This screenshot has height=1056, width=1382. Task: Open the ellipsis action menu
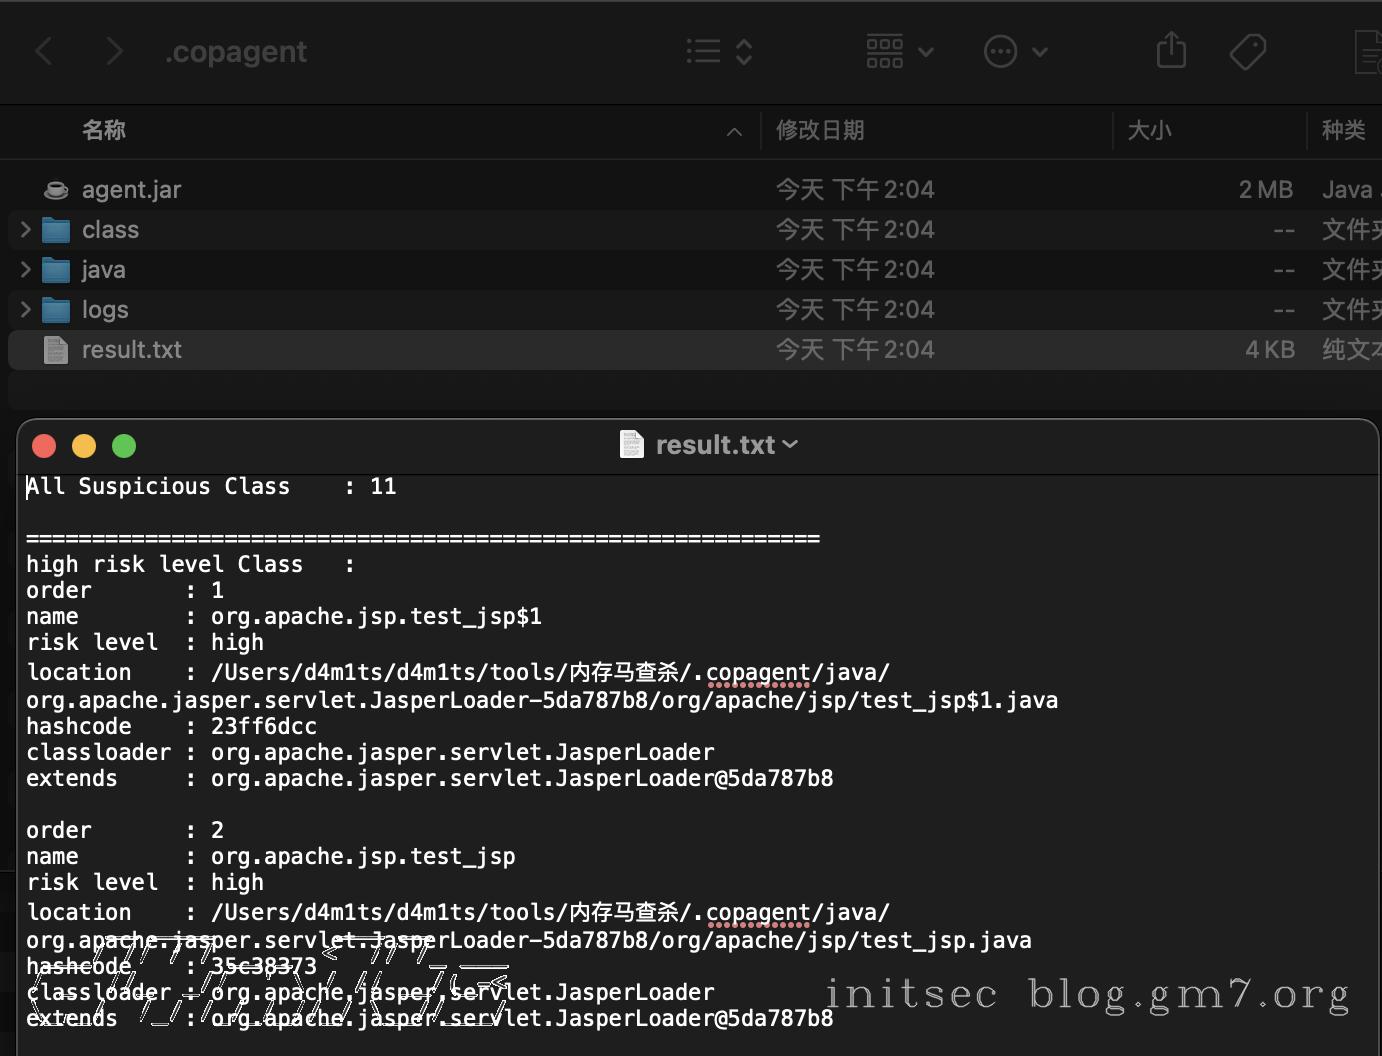(x=1015, y=51)
